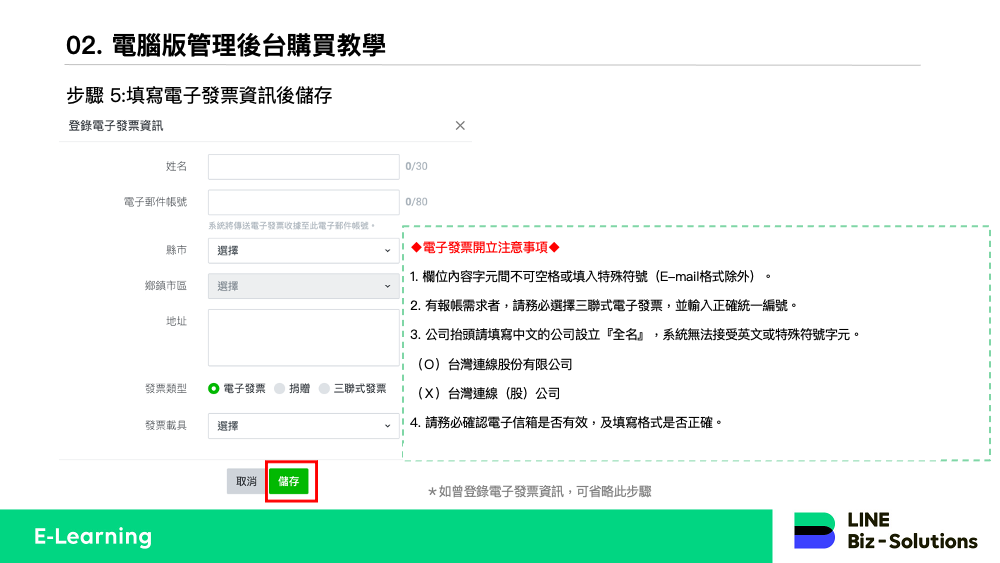Click the 姓名 text field

point(303,166)
